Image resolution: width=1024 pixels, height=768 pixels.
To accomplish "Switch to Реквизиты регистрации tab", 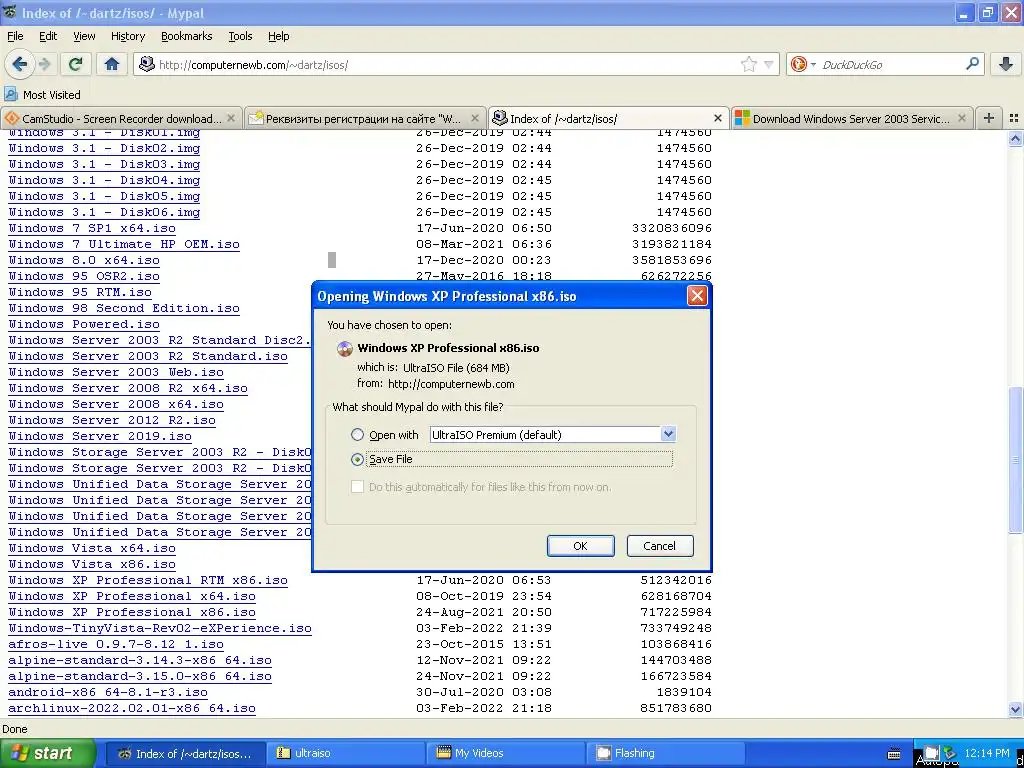I will tap(364, 118).
